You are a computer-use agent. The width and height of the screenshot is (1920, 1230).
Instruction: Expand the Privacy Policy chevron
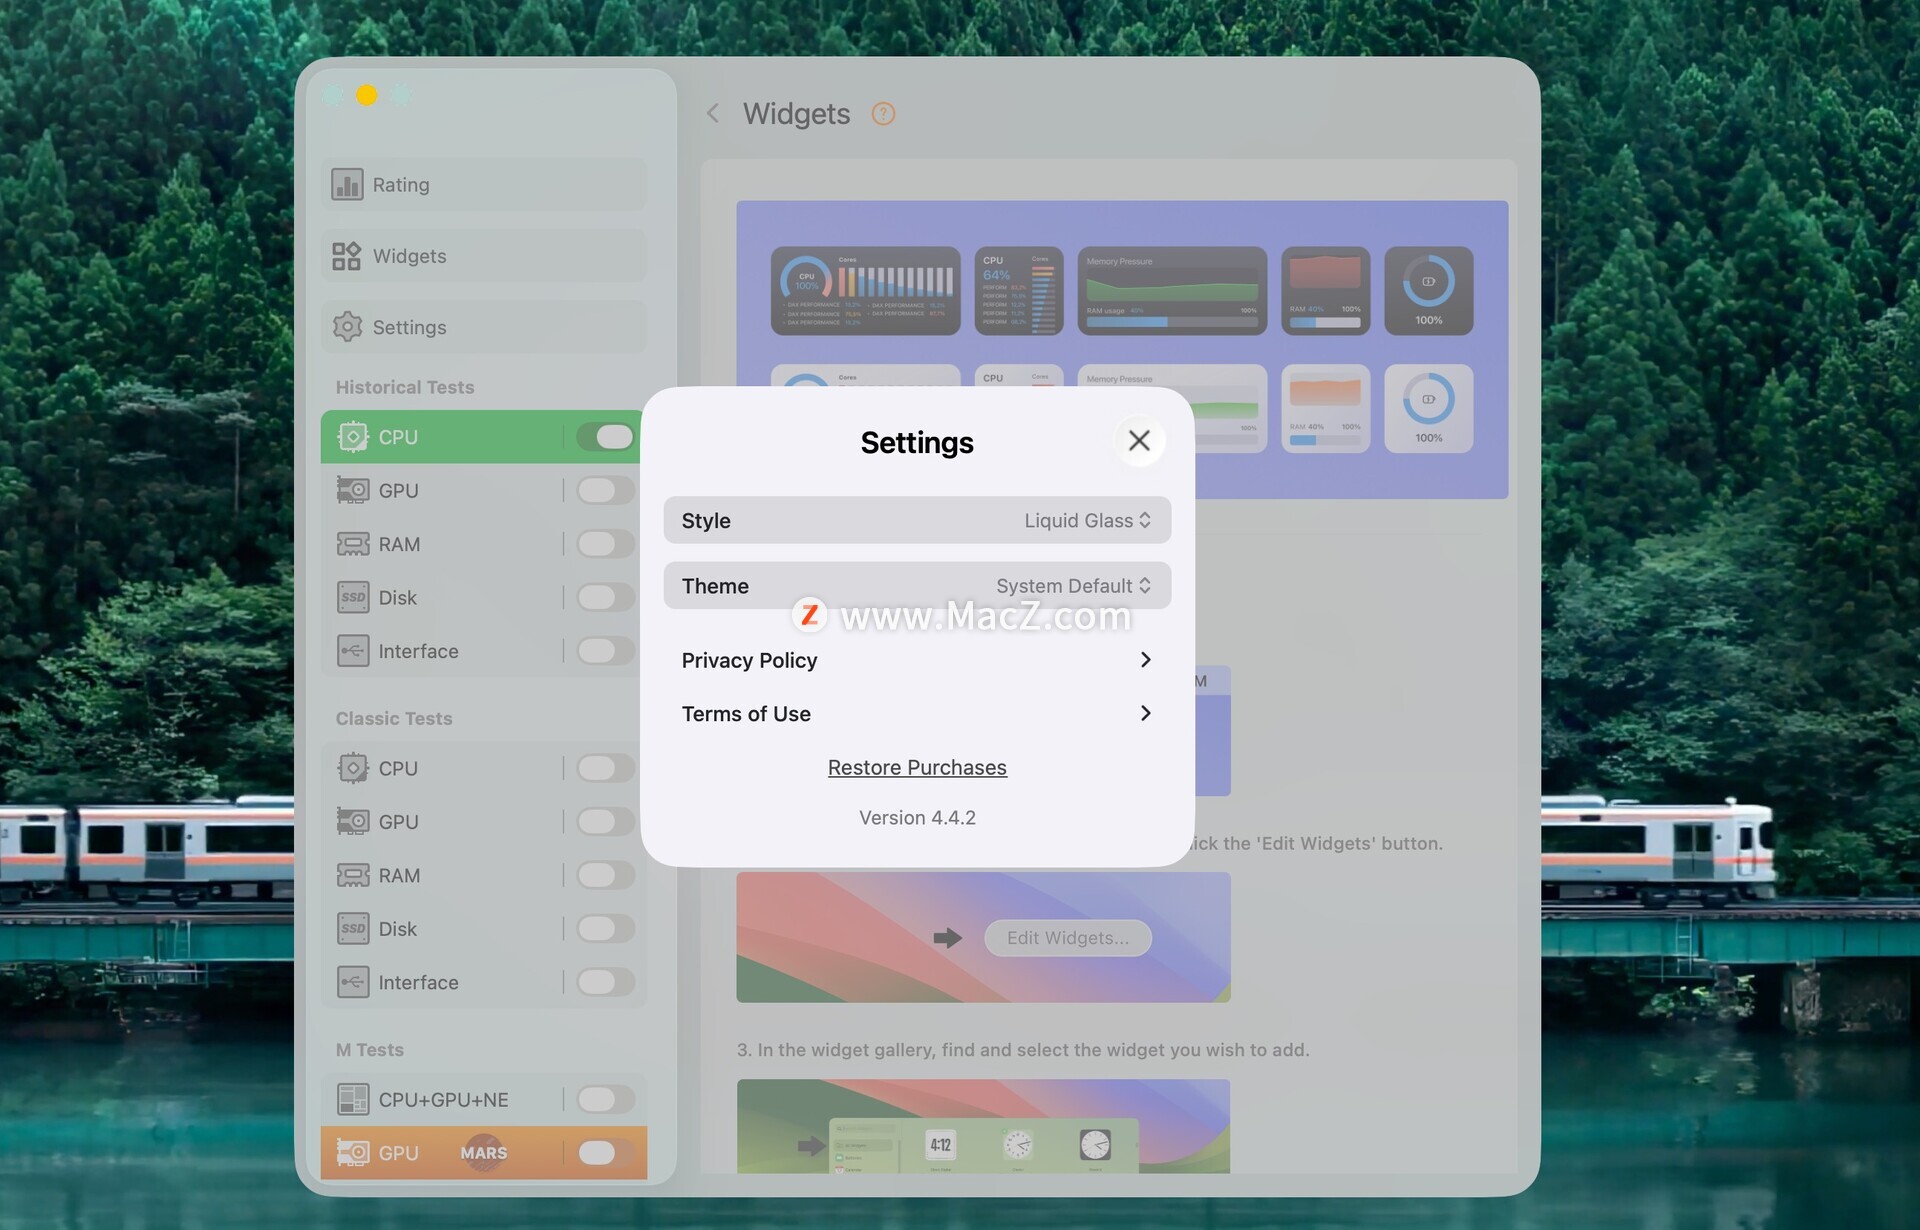tap(1146, 660)
